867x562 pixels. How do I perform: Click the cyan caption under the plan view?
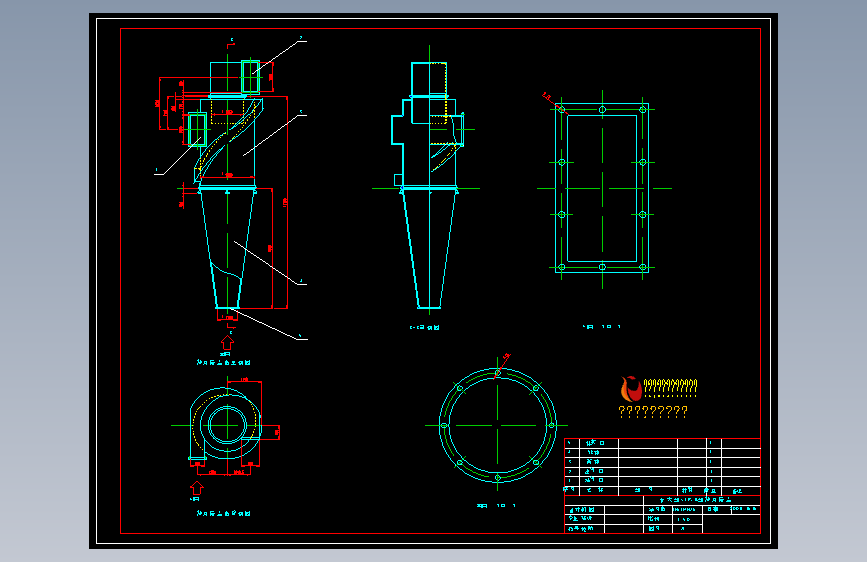[x=224, y=513]
